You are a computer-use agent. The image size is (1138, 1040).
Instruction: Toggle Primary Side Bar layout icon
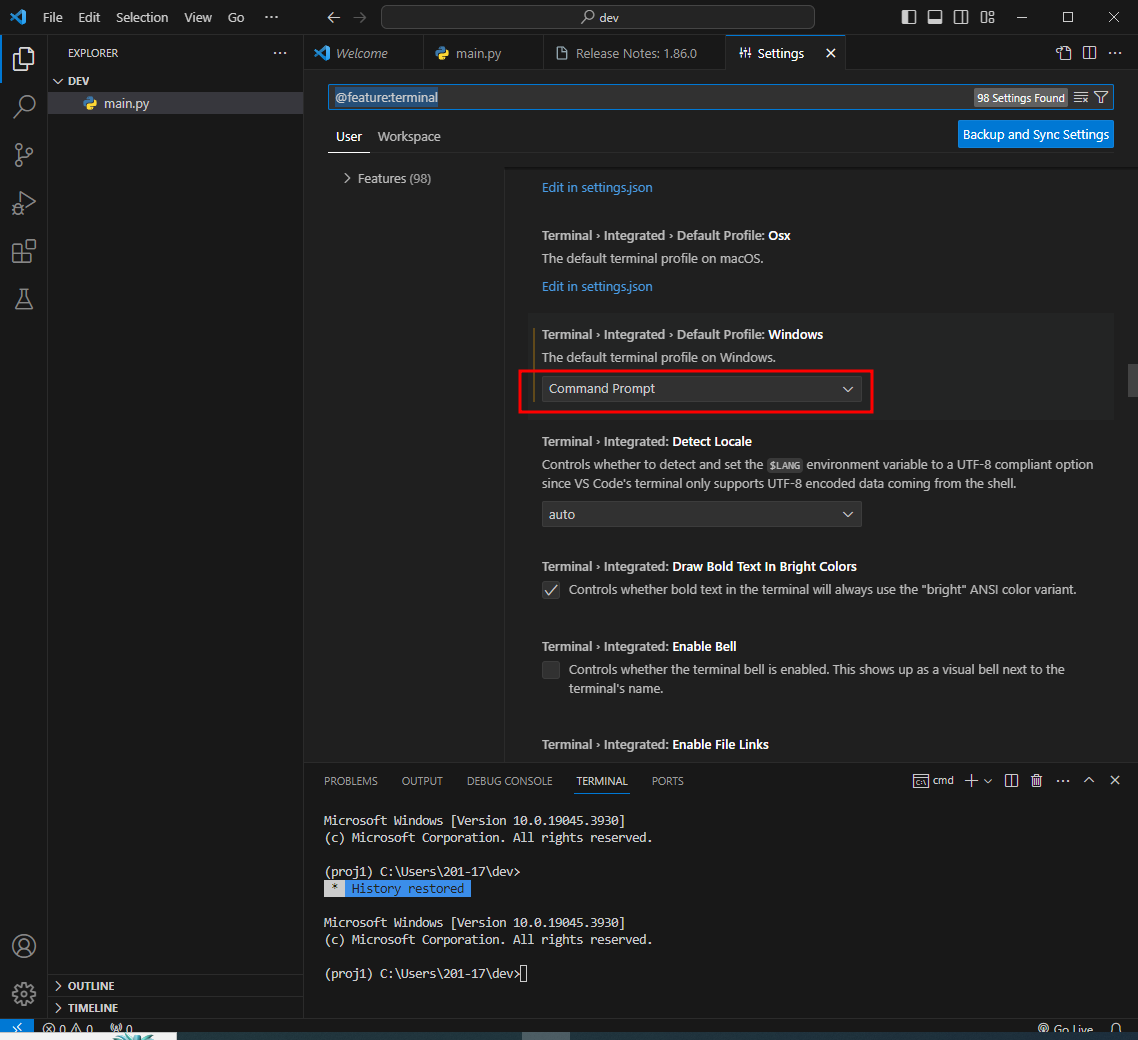point(909,17)
